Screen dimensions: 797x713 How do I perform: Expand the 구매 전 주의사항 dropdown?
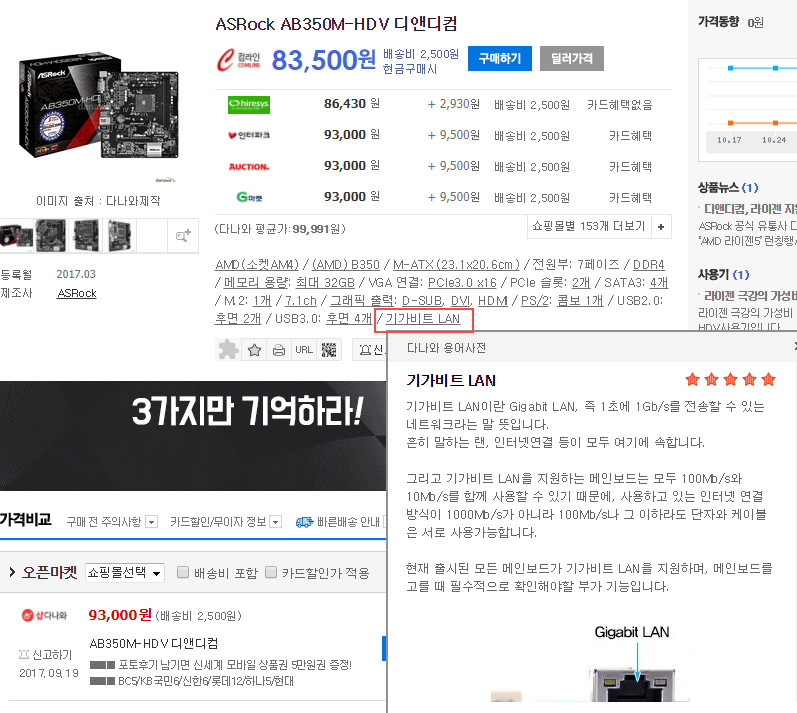point(151,522)
